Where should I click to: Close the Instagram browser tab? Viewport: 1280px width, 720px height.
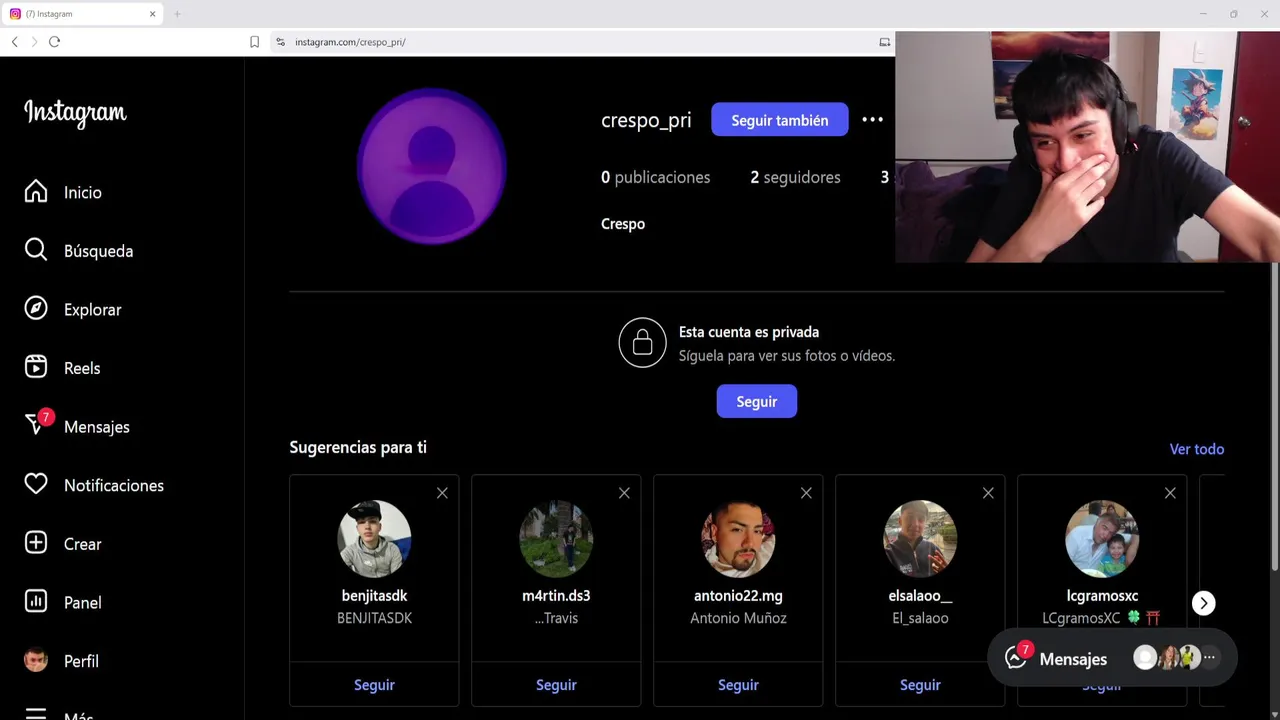pos(153,14)
